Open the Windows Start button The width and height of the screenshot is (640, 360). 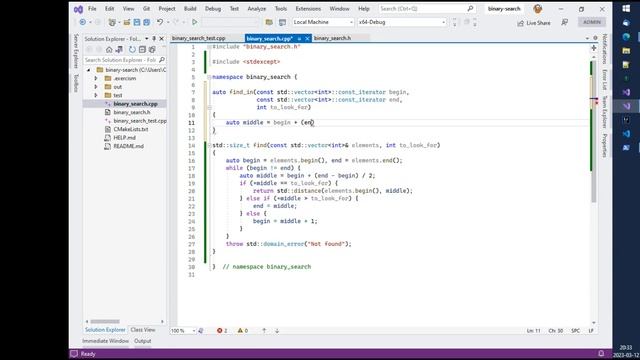626,9
